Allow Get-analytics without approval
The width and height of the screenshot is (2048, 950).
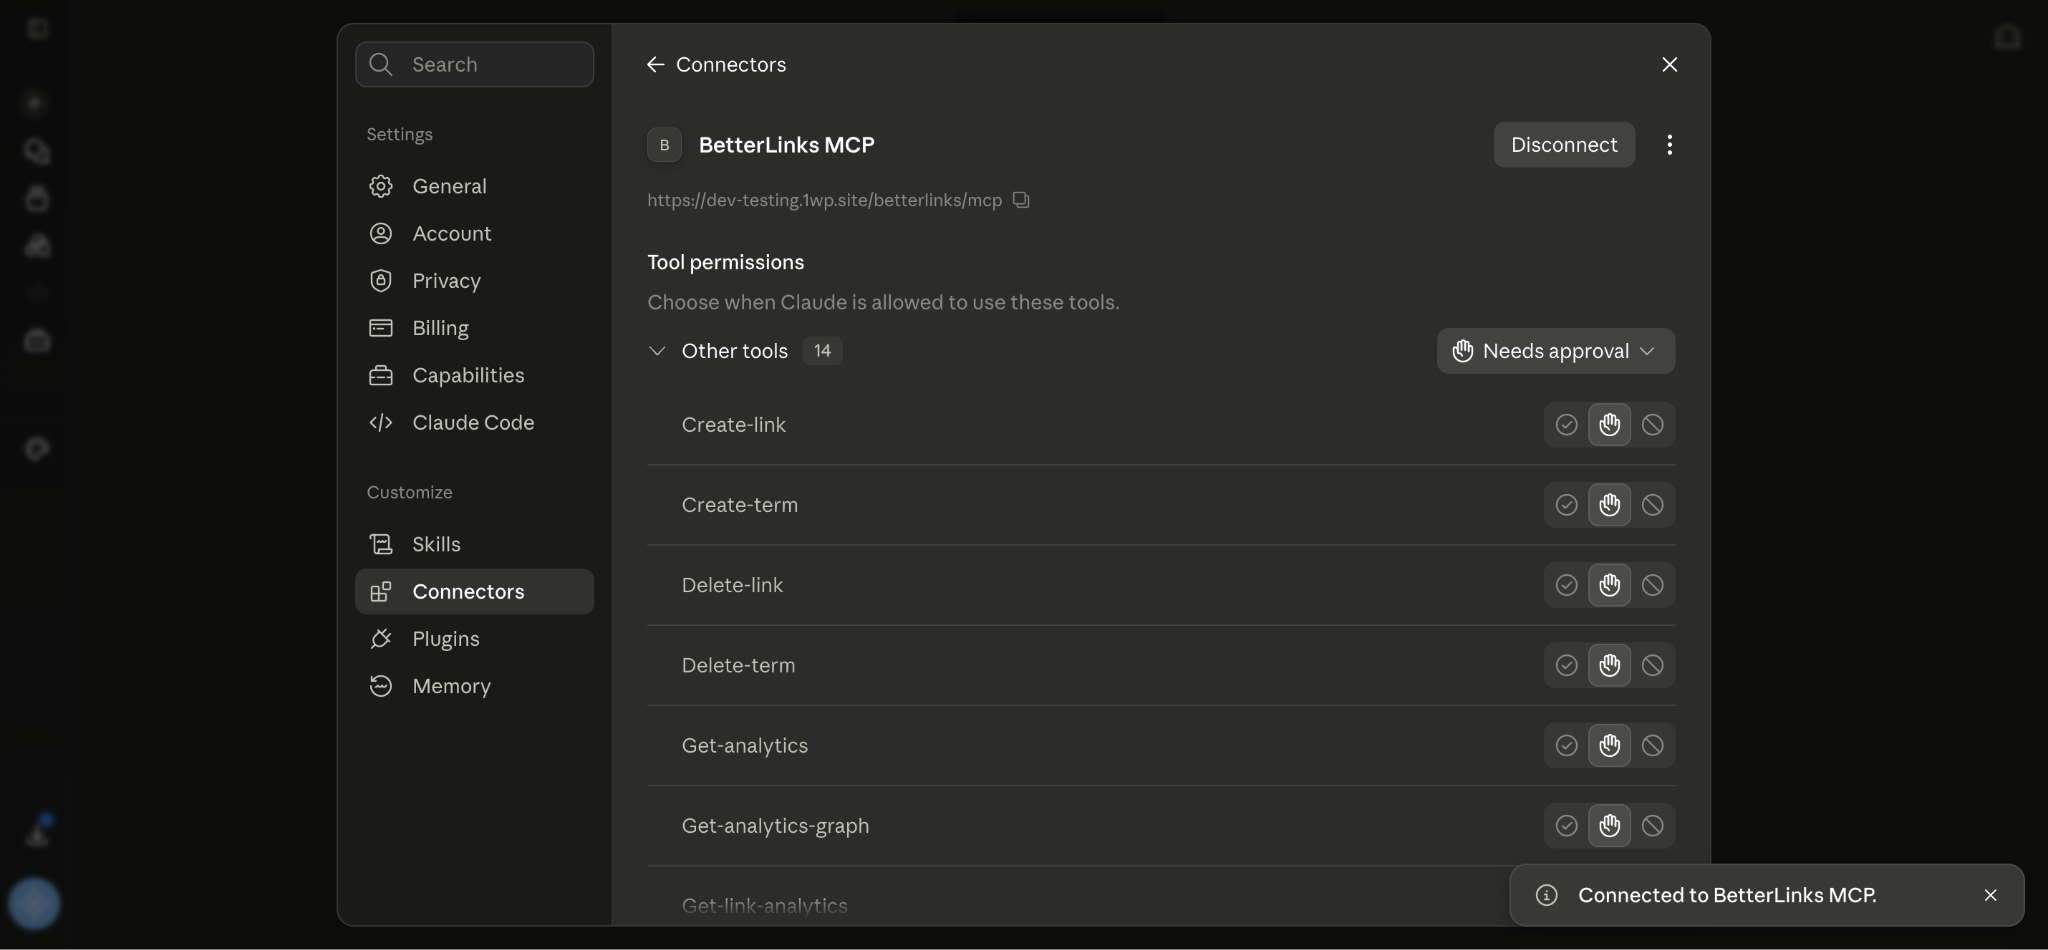pos(1566,745)
